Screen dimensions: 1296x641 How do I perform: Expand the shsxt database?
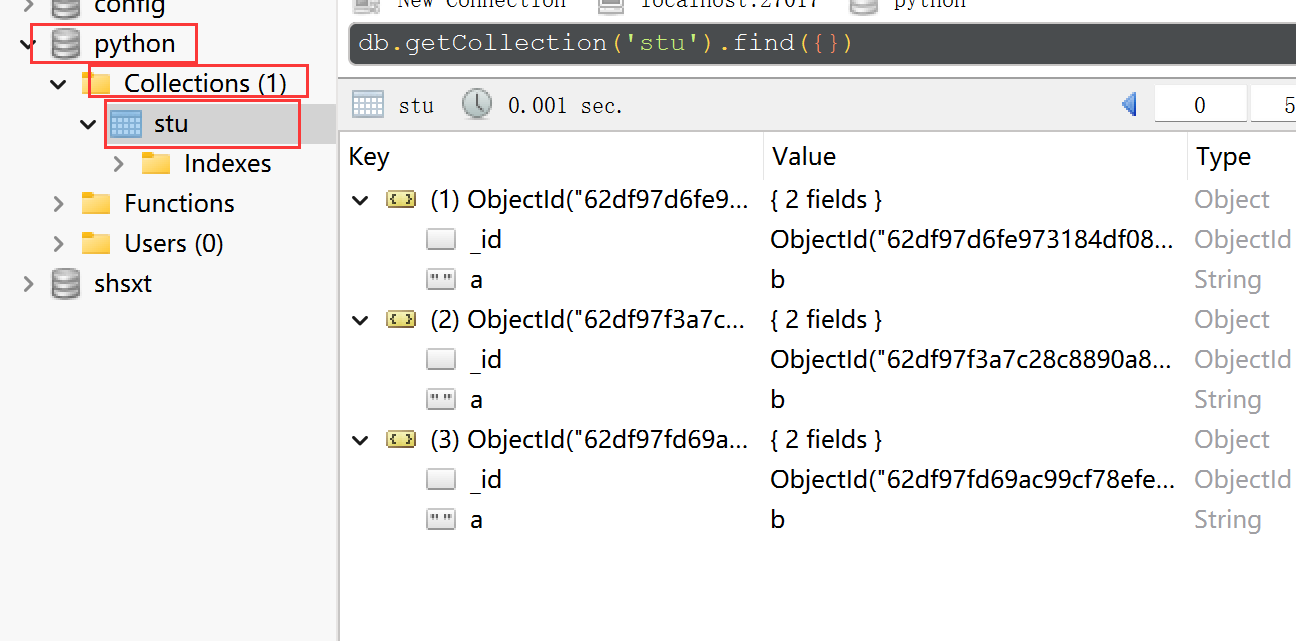point(27,284)
